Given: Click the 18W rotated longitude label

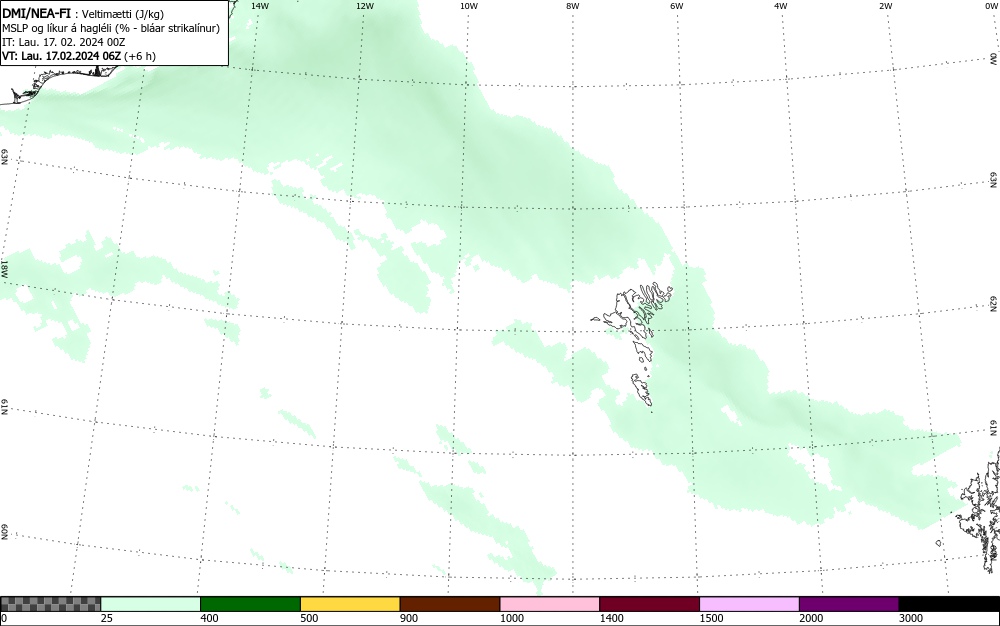Looking at the screenshot, I should click(x=4, y=268).
